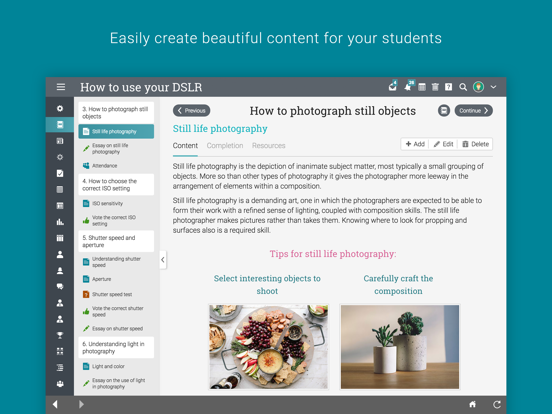The height and width of the screenshot is (414, 552).
Task: Open Vote the correct ISO setting
Action: [x=116, y=220]
